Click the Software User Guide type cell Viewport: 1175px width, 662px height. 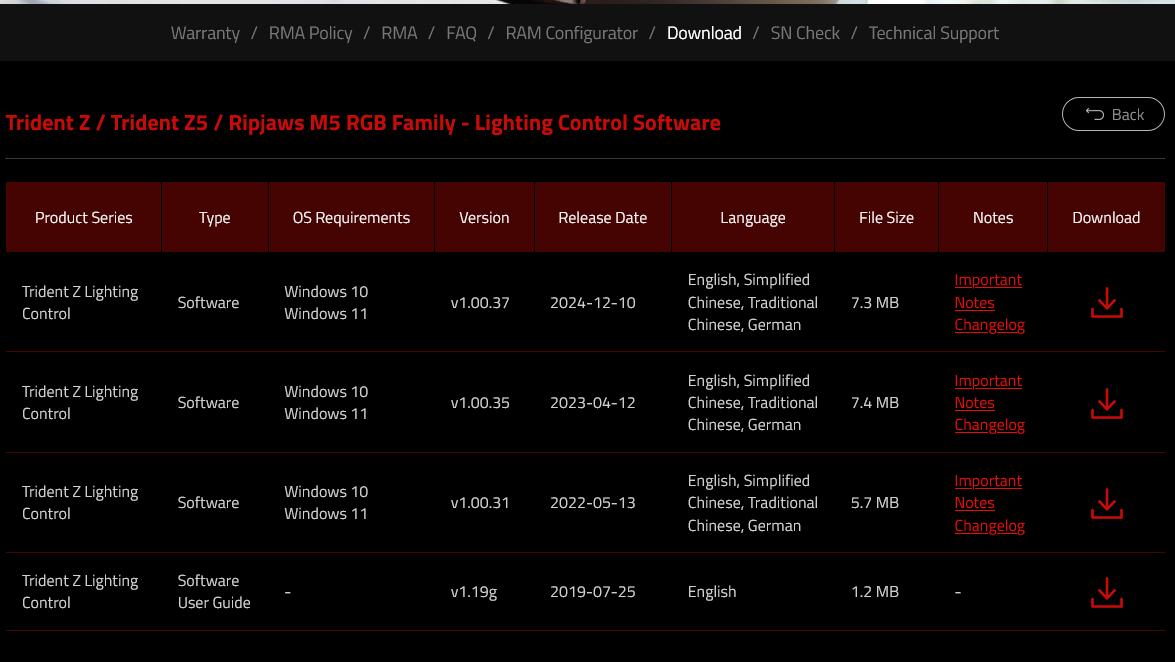[x=214, y=592]
